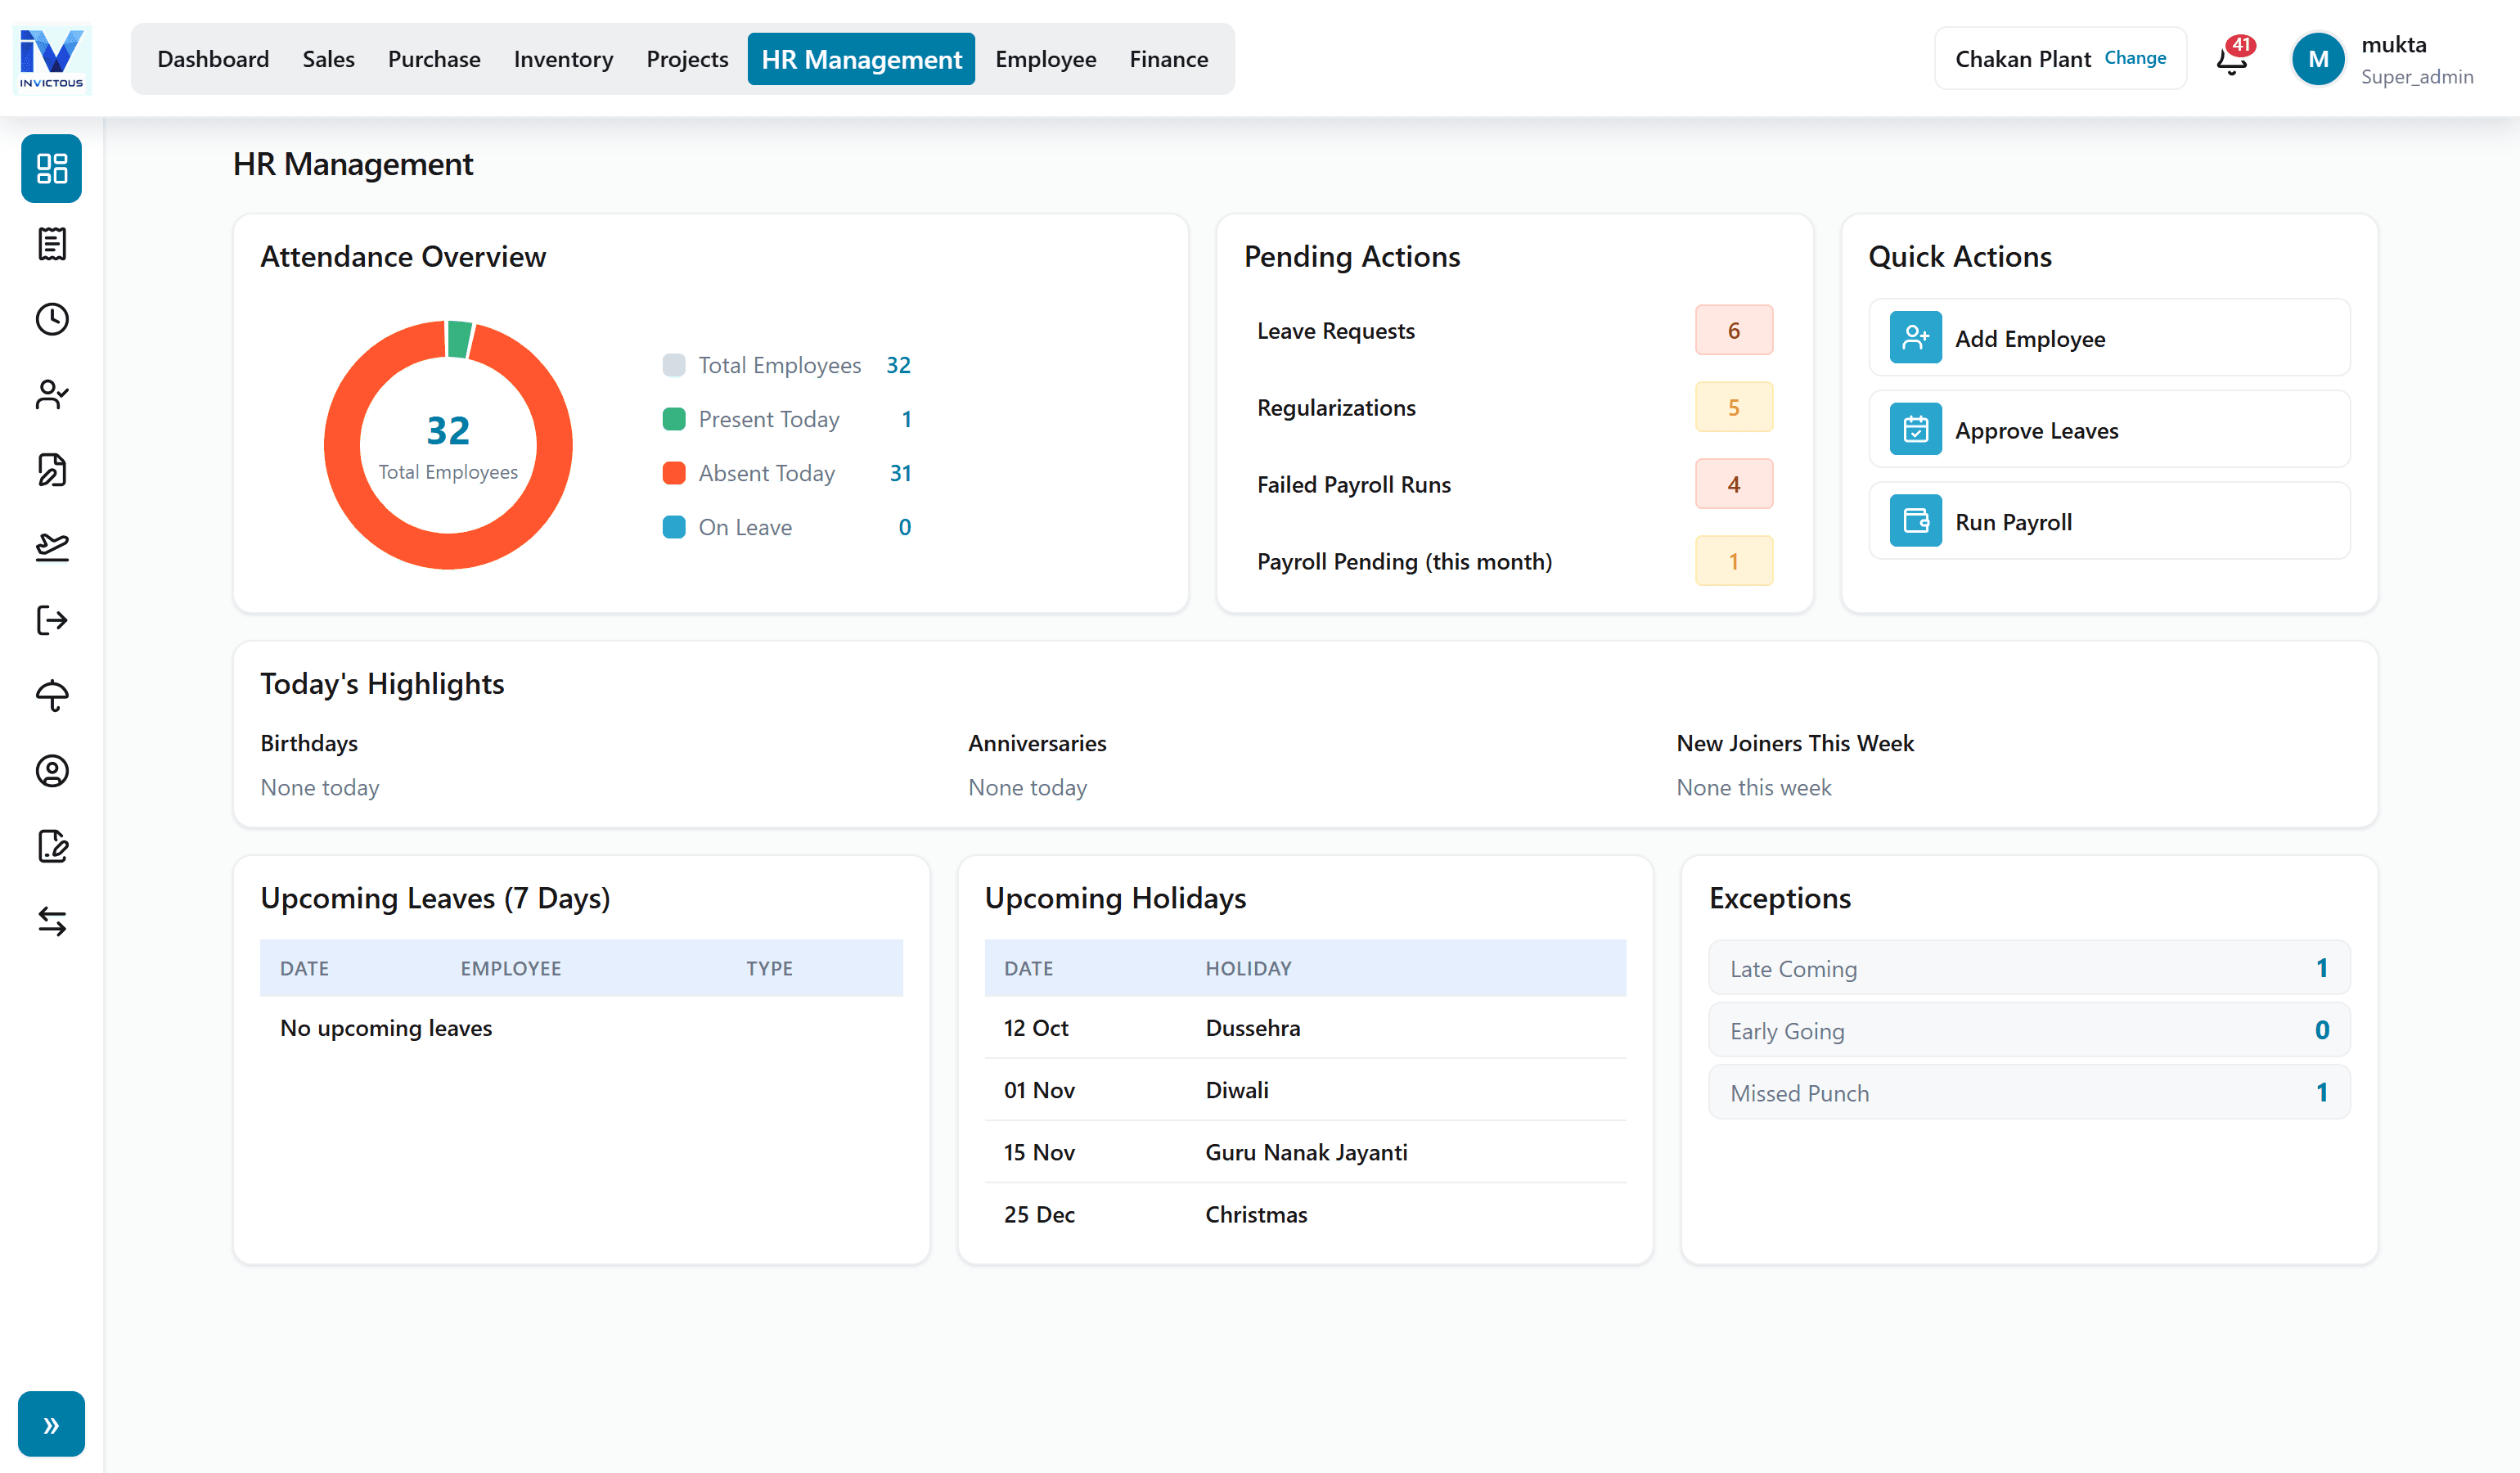Open the file edit pen sidebar icon

52,846
